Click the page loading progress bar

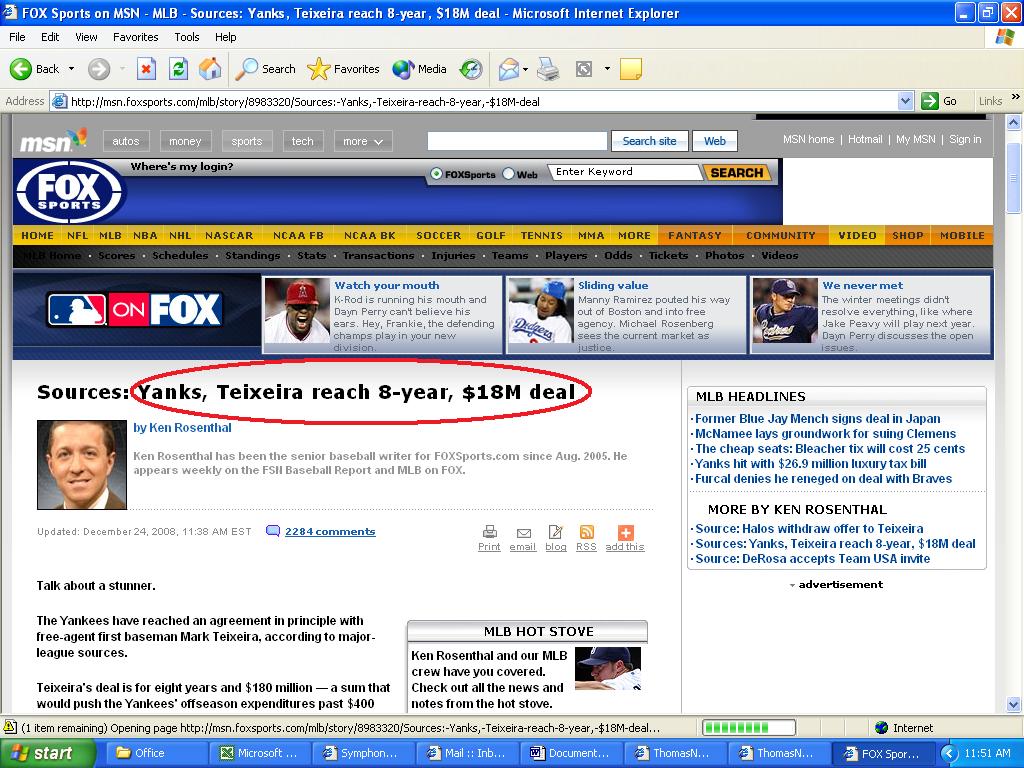point(748,728)
